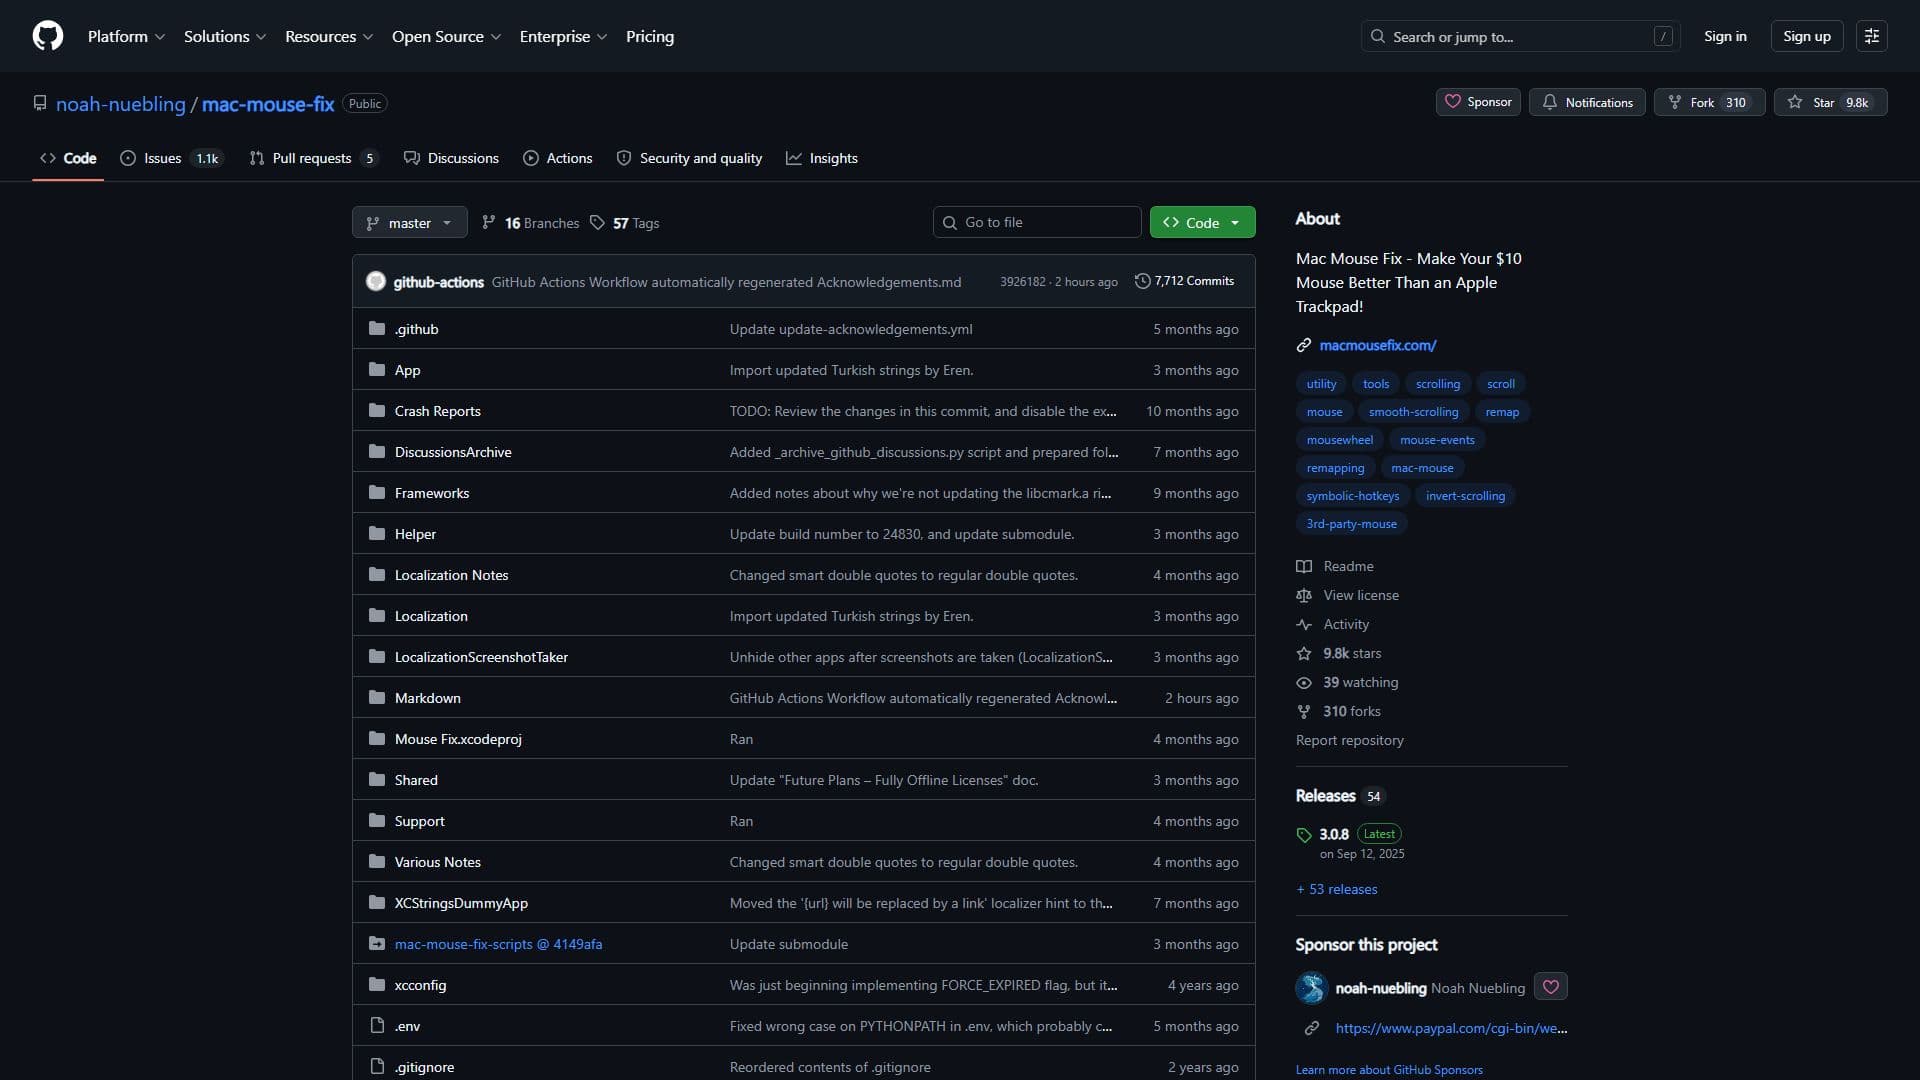The height and width of the screenshot is (1080, 1920).
Task: Open the Security and quality tab
Action: [690, 158]
